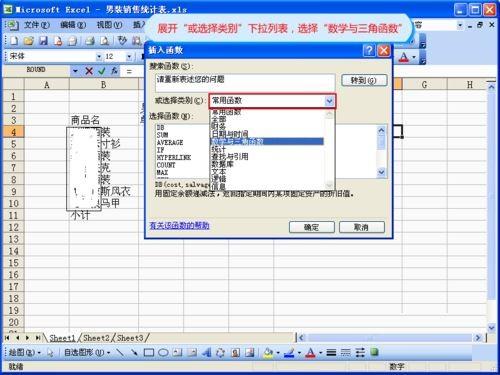The width and height of the screenshot is (500, 375).
Task: Go to first sheet tab navigation arrow
Action: pyautogui.click(x=7, y=338)
